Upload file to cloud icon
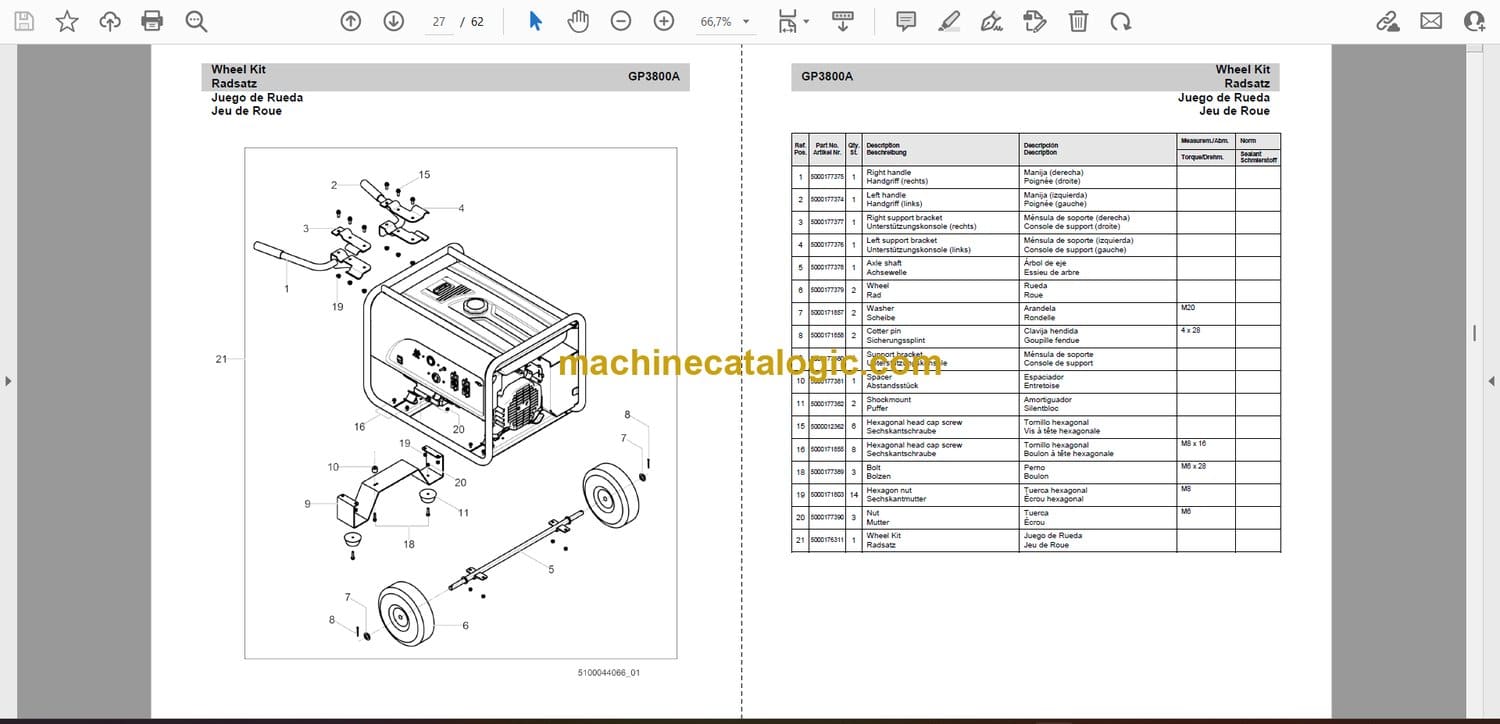 click(x=110, y=21)
